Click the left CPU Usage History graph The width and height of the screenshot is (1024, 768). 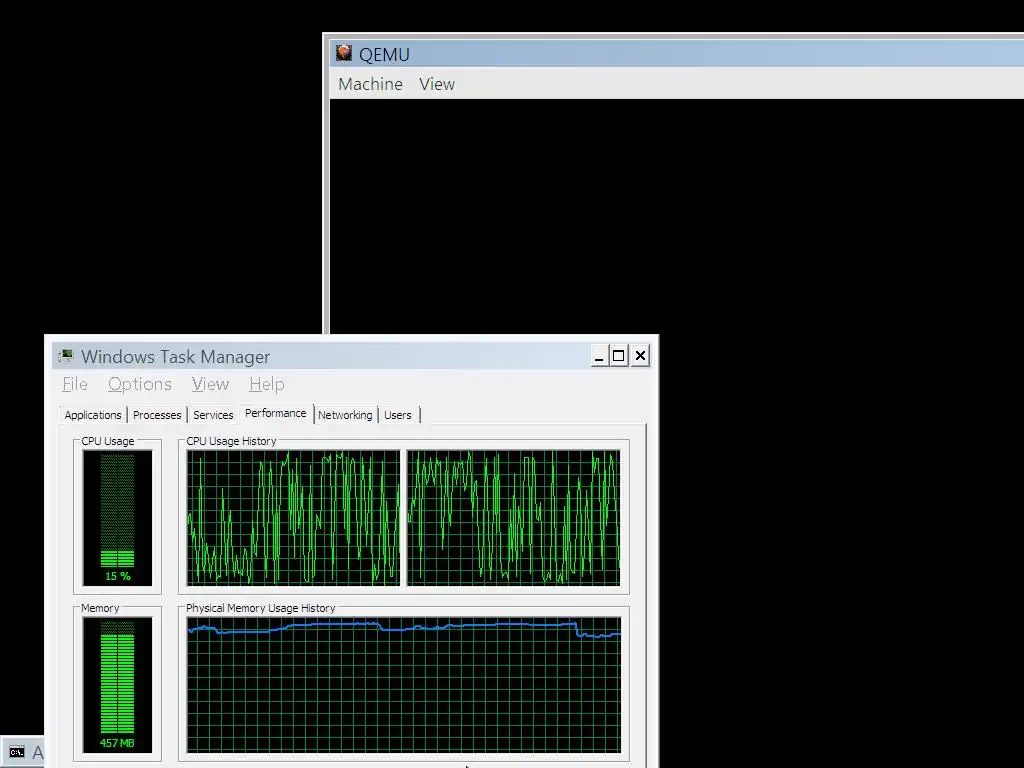tap(293, 518)
